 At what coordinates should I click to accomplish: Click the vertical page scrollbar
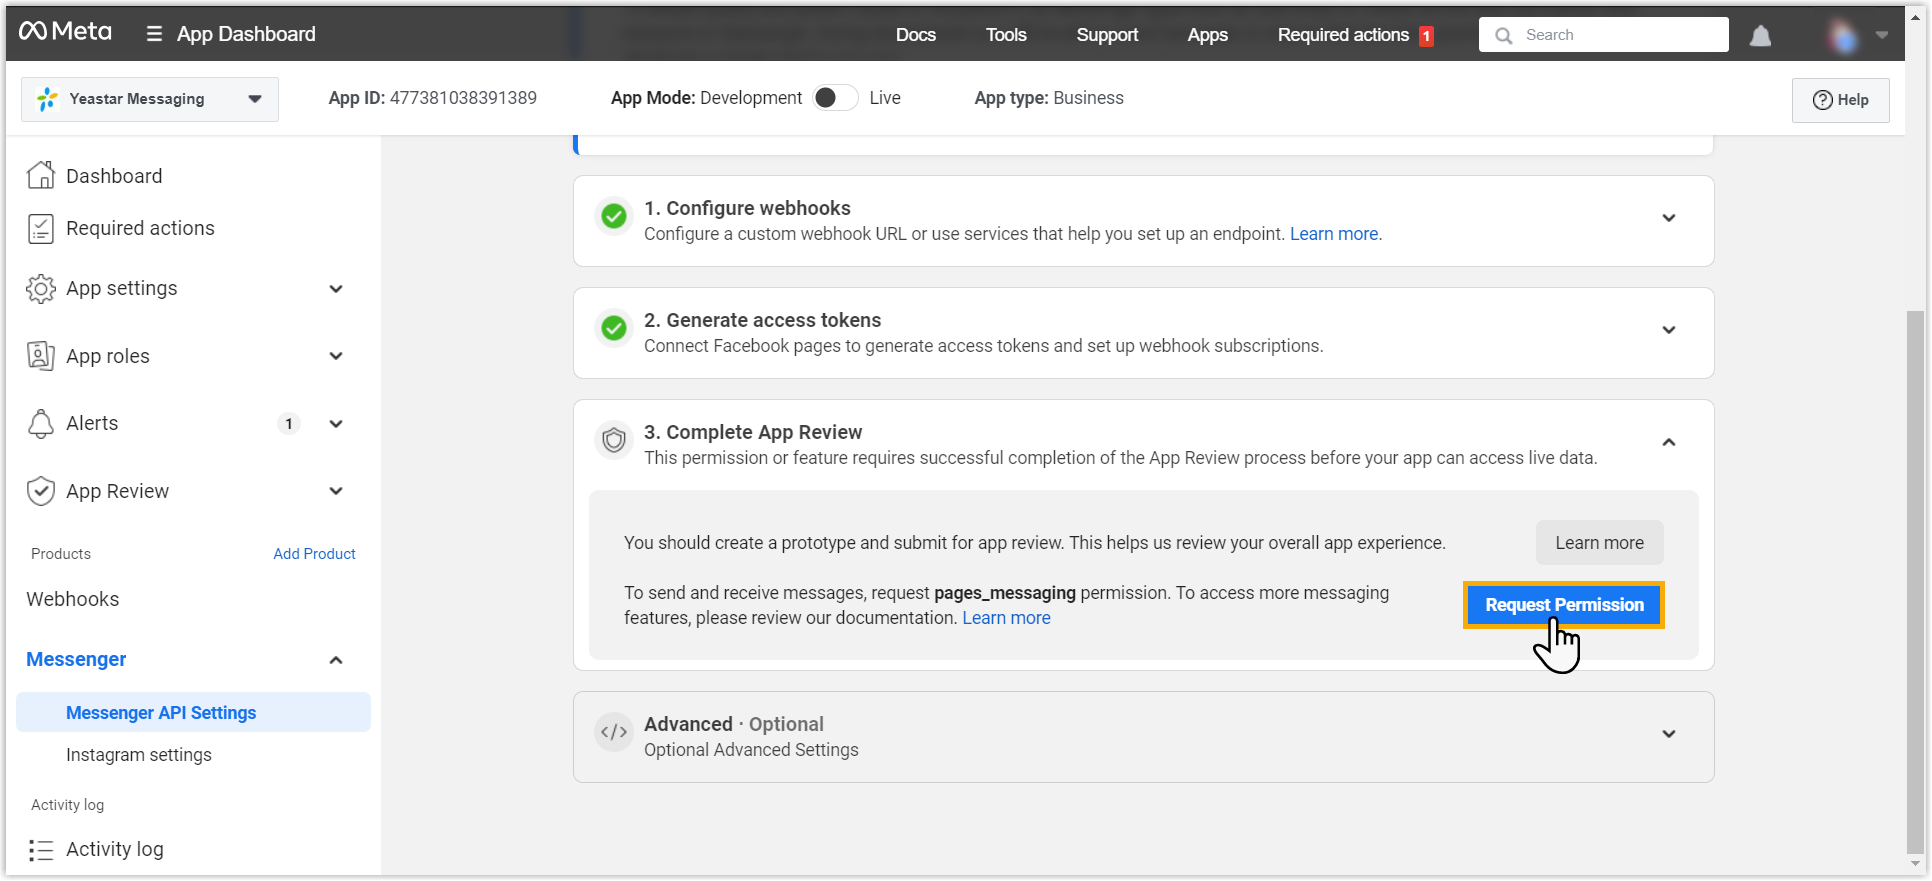tap(1915, 580)
